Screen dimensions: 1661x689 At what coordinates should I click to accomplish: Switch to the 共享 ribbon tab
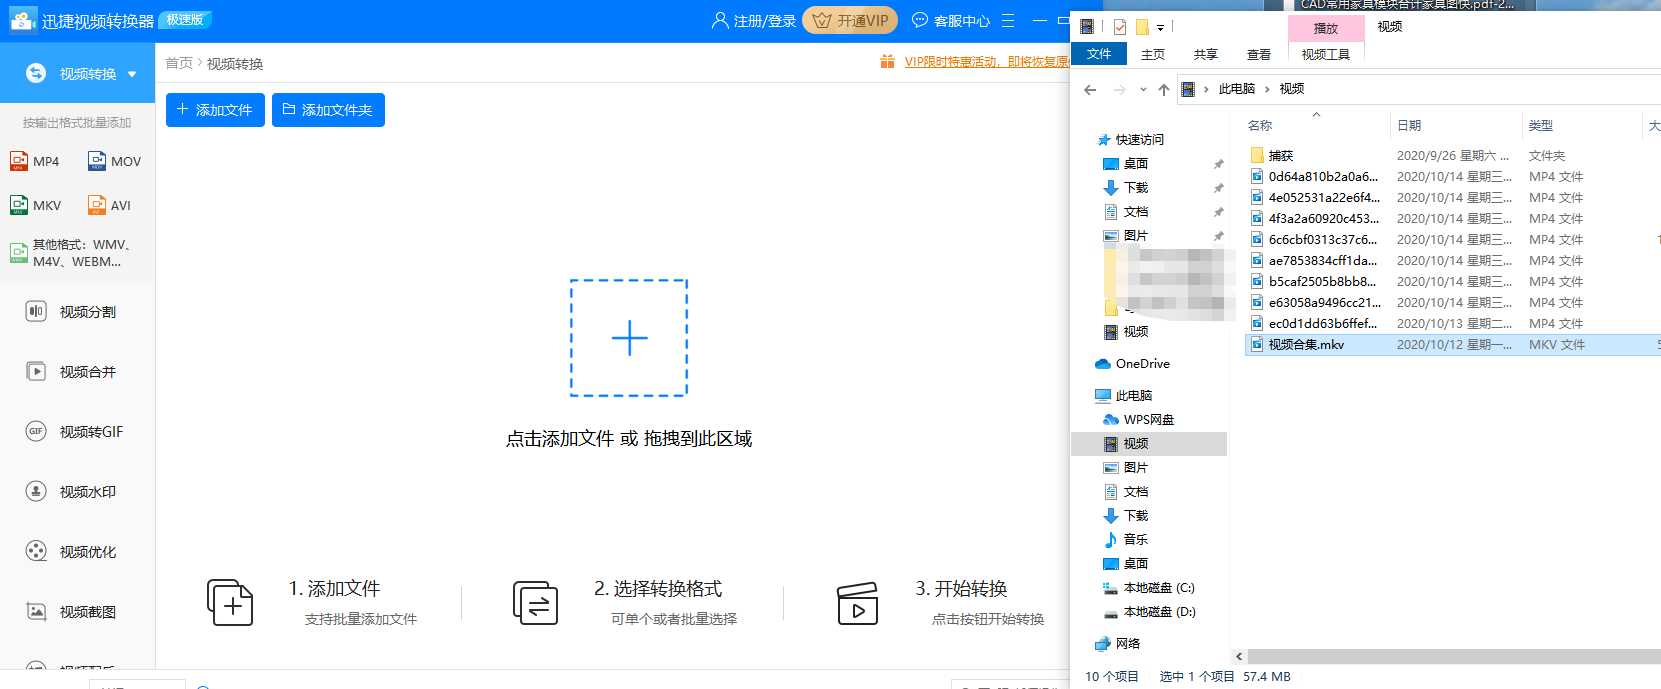(x=1206, y=55)
